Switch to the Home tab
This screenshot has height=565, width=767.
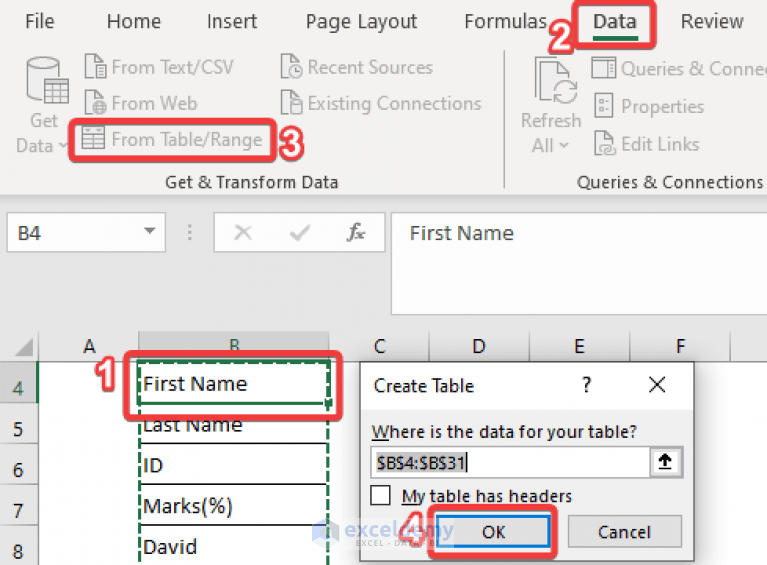coord(134,21)
